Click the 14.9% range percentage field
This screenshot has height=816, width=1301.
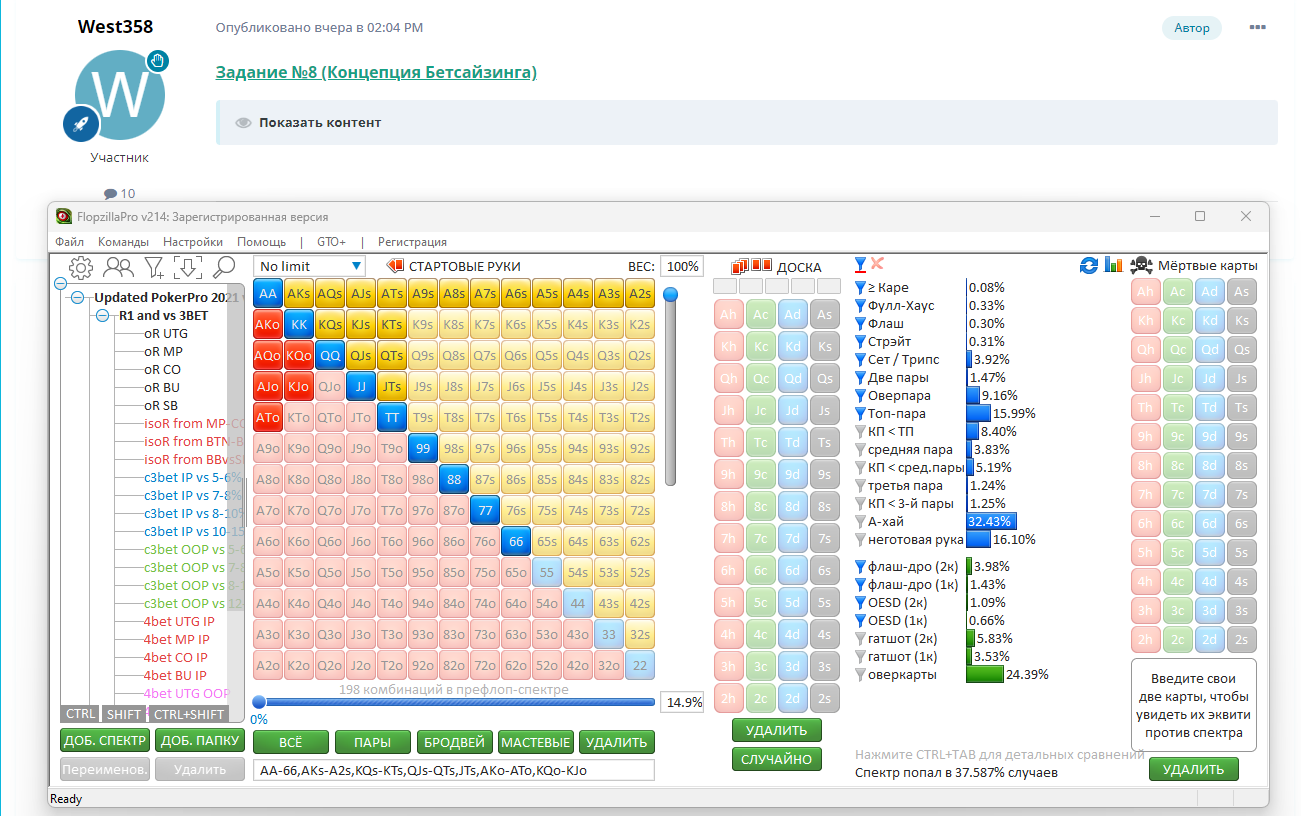tap(684, 702)
